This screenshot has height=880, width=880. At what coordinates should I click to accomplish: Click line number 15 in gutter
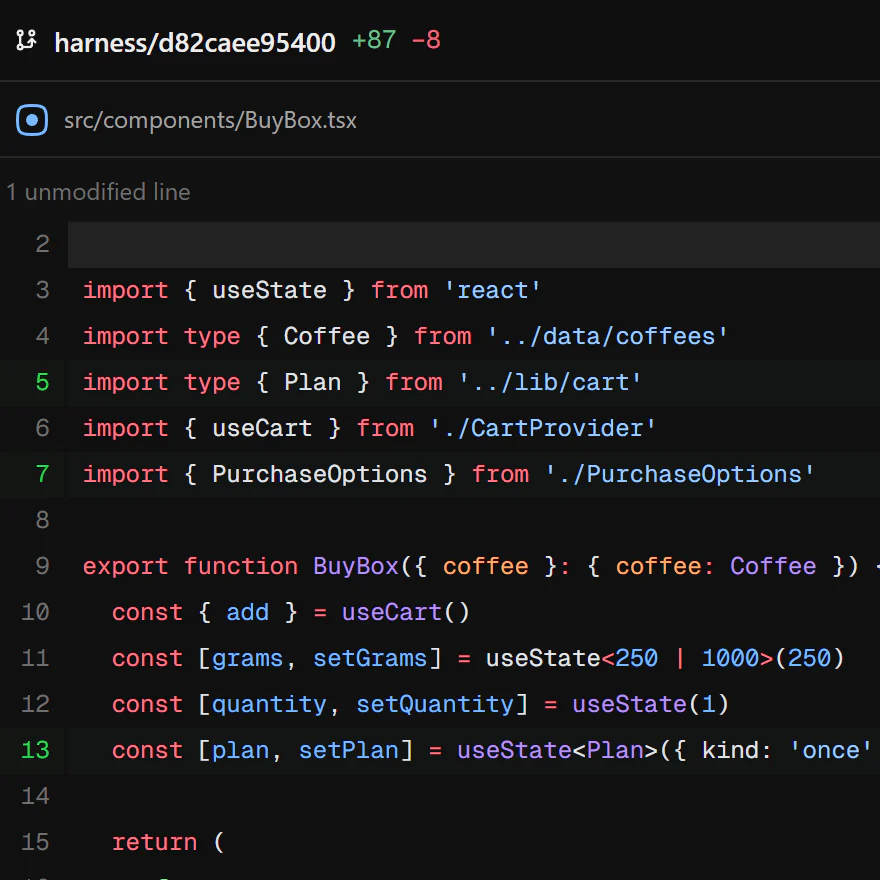[x=35, y=842]
